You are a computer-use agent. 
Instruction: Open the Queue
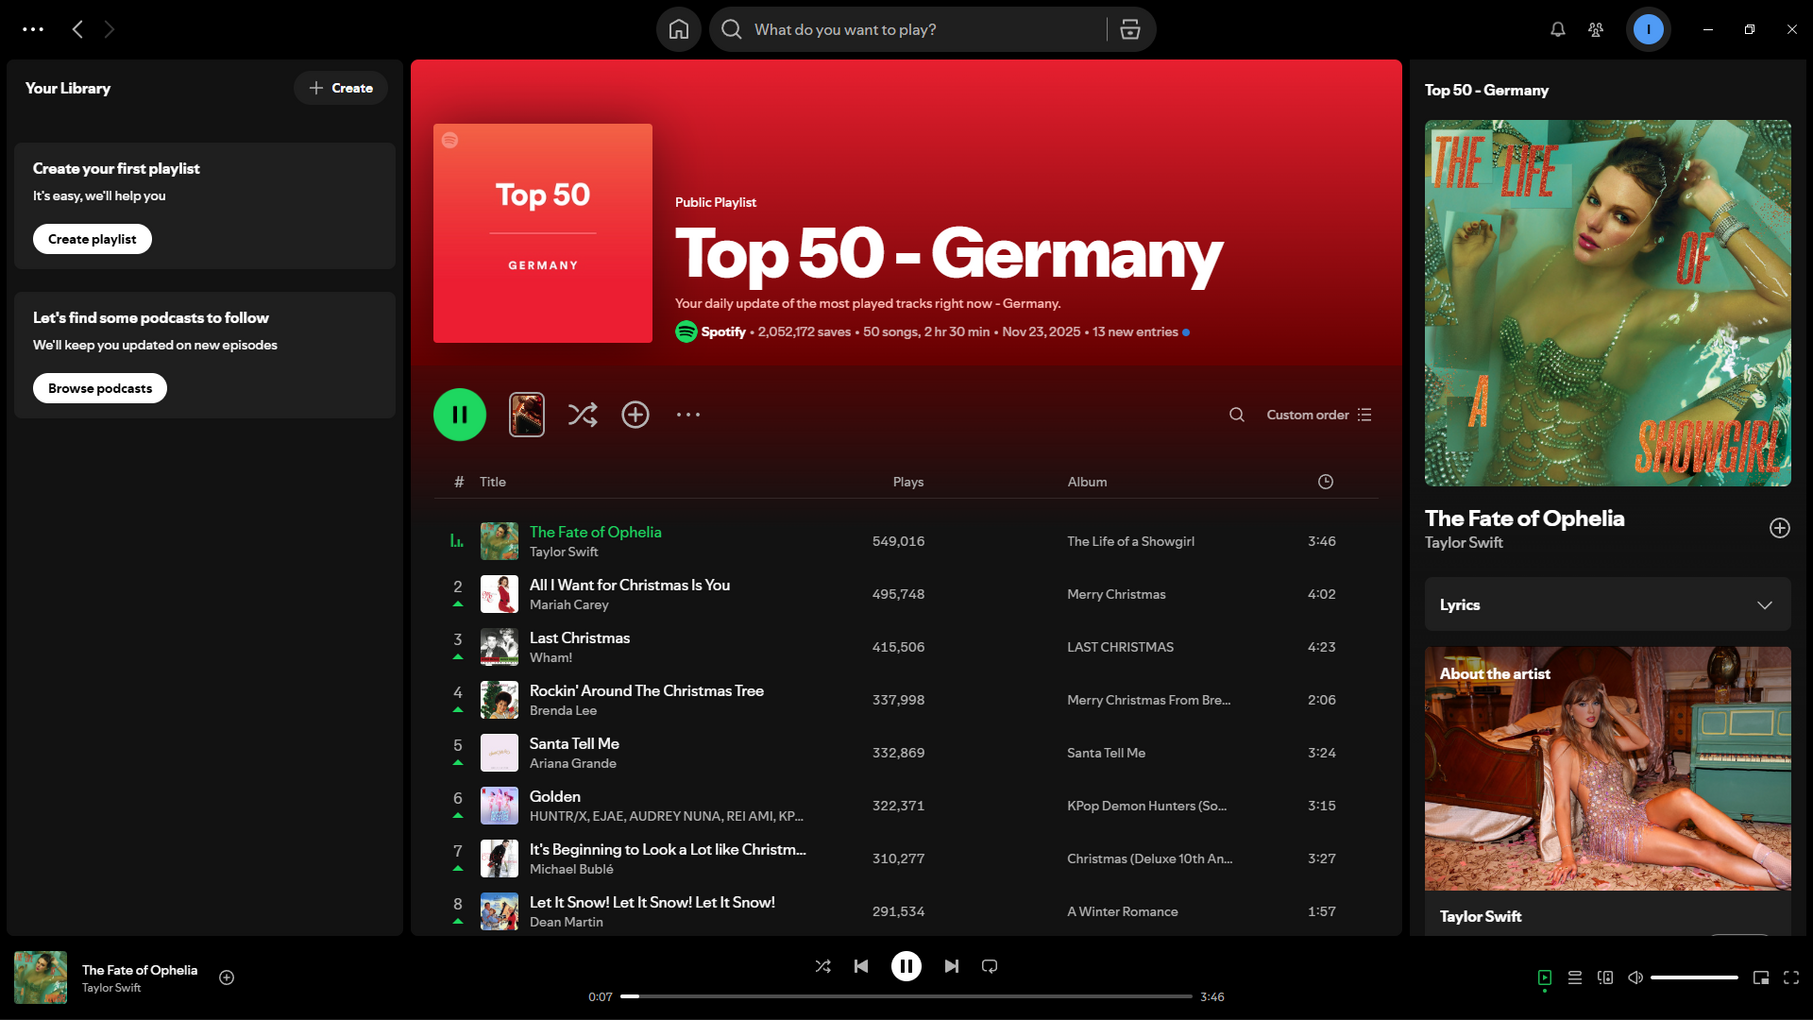point(1575,977)
